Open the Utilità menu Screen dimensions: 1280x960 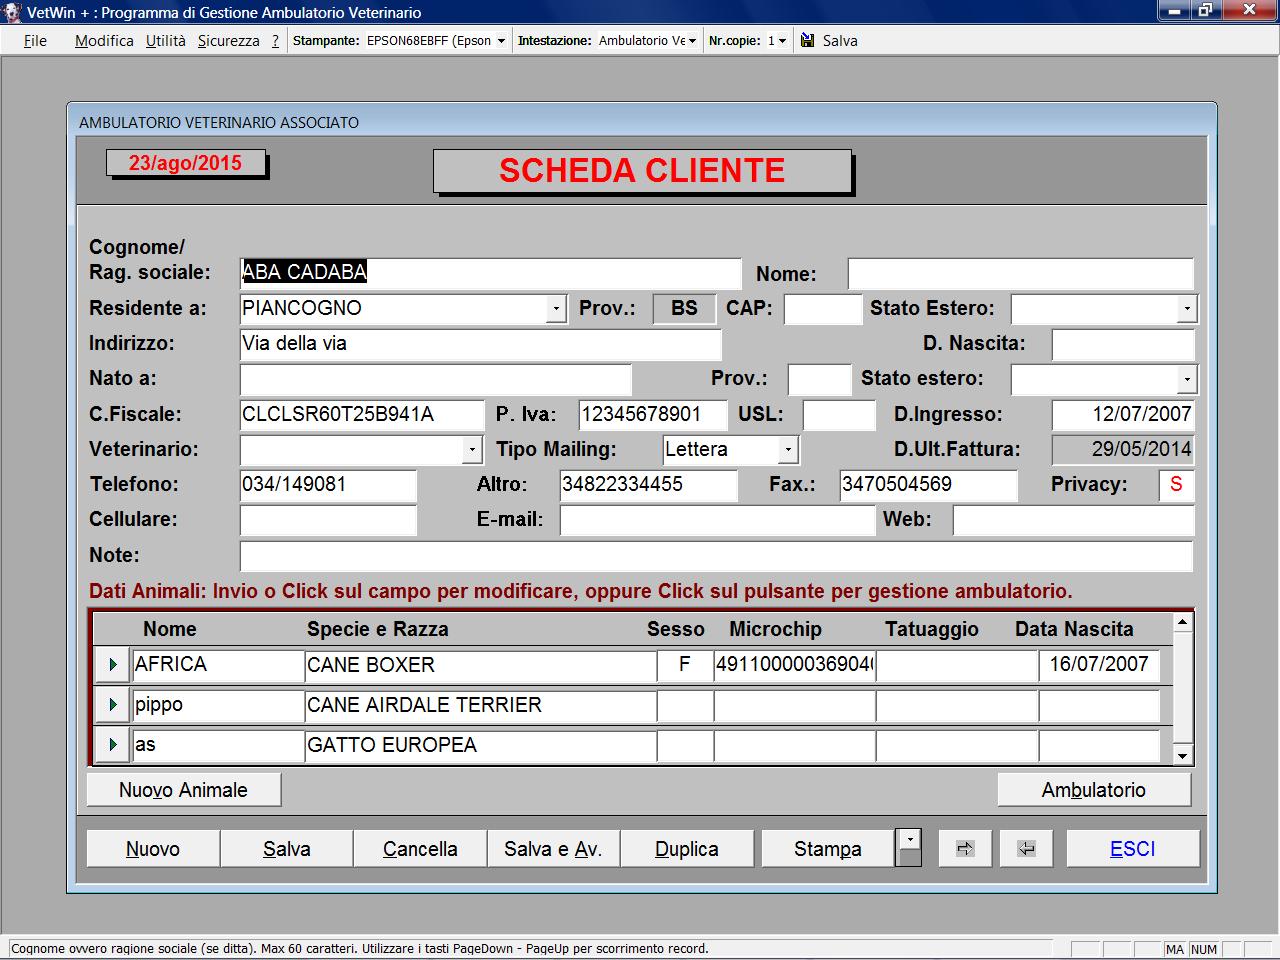[166, 41]
